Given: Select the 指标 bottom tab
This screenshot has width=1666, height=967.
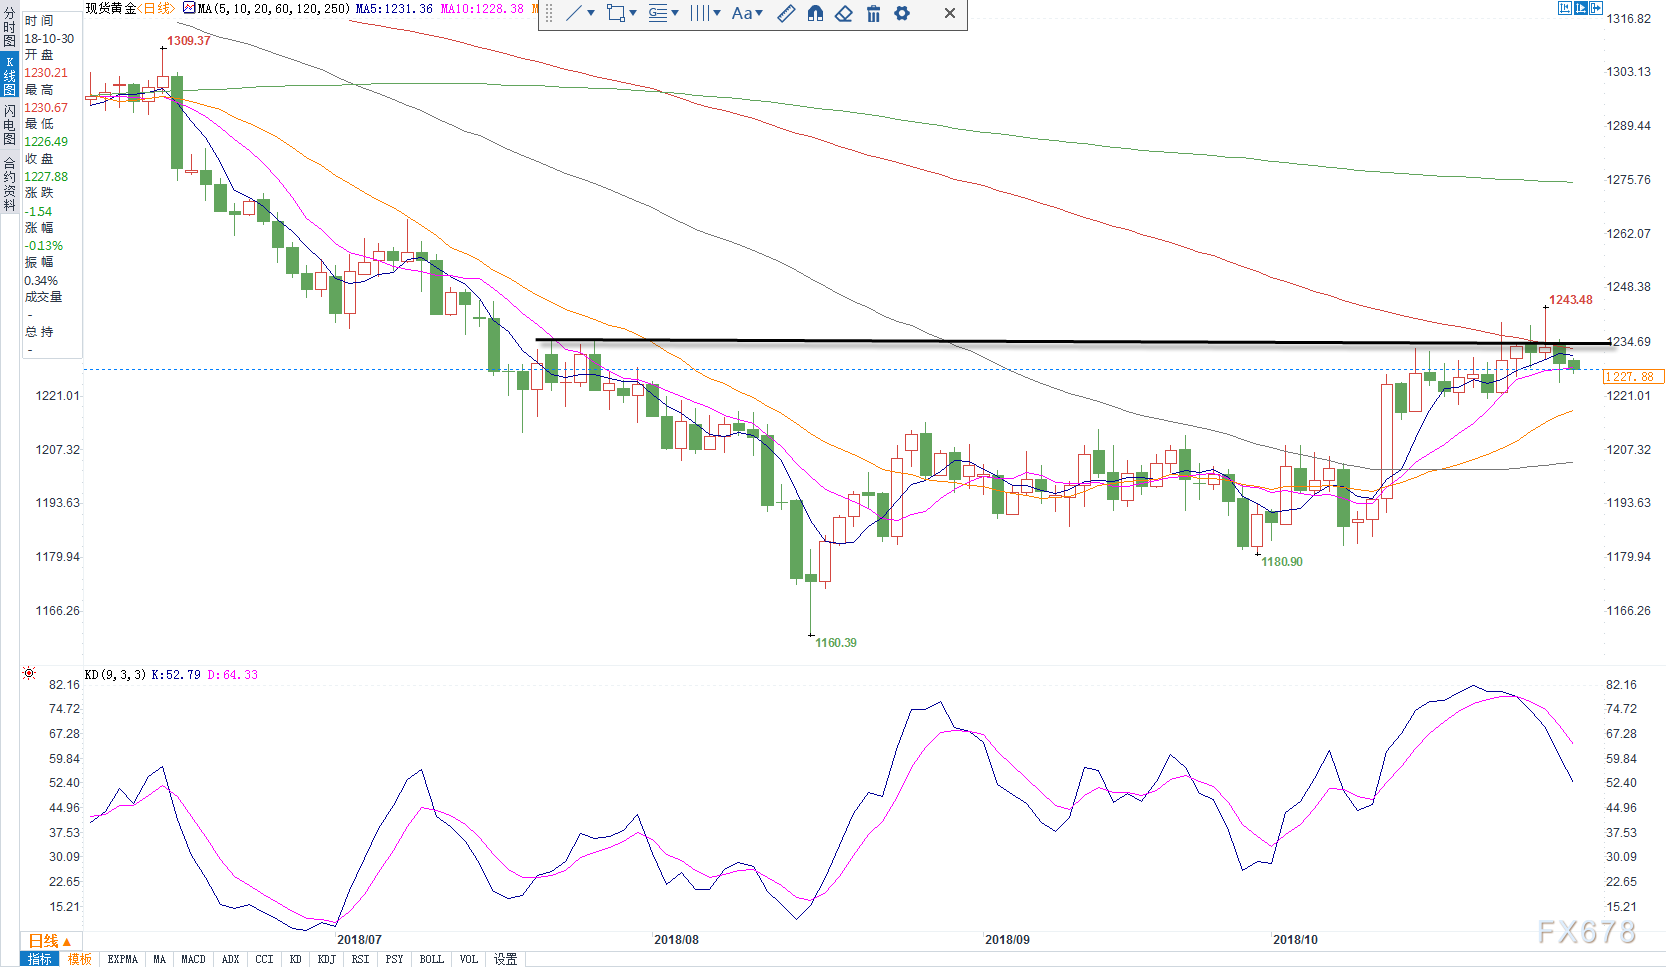Looking at the screenshot, I should (x=40, y=959).
